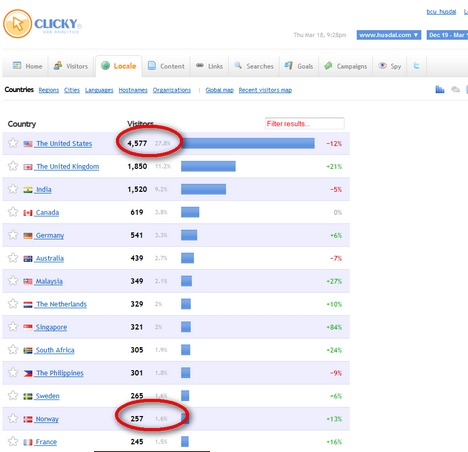Viewport: 468px width, 452px height.
Task: Open the www.husdal.com site dropdown
Action: point(389,35)
